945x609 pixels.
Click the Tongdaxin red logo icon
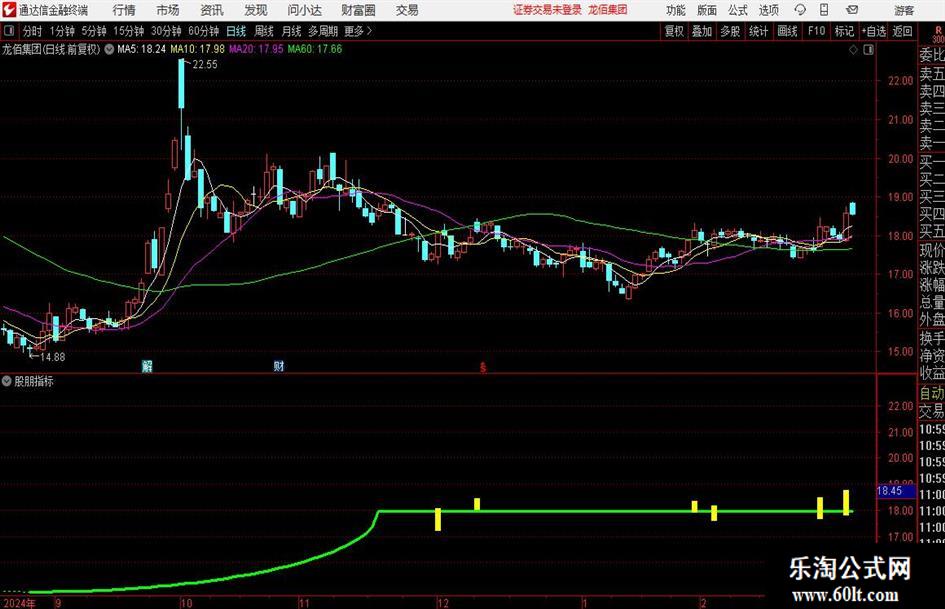click(8, 10)
